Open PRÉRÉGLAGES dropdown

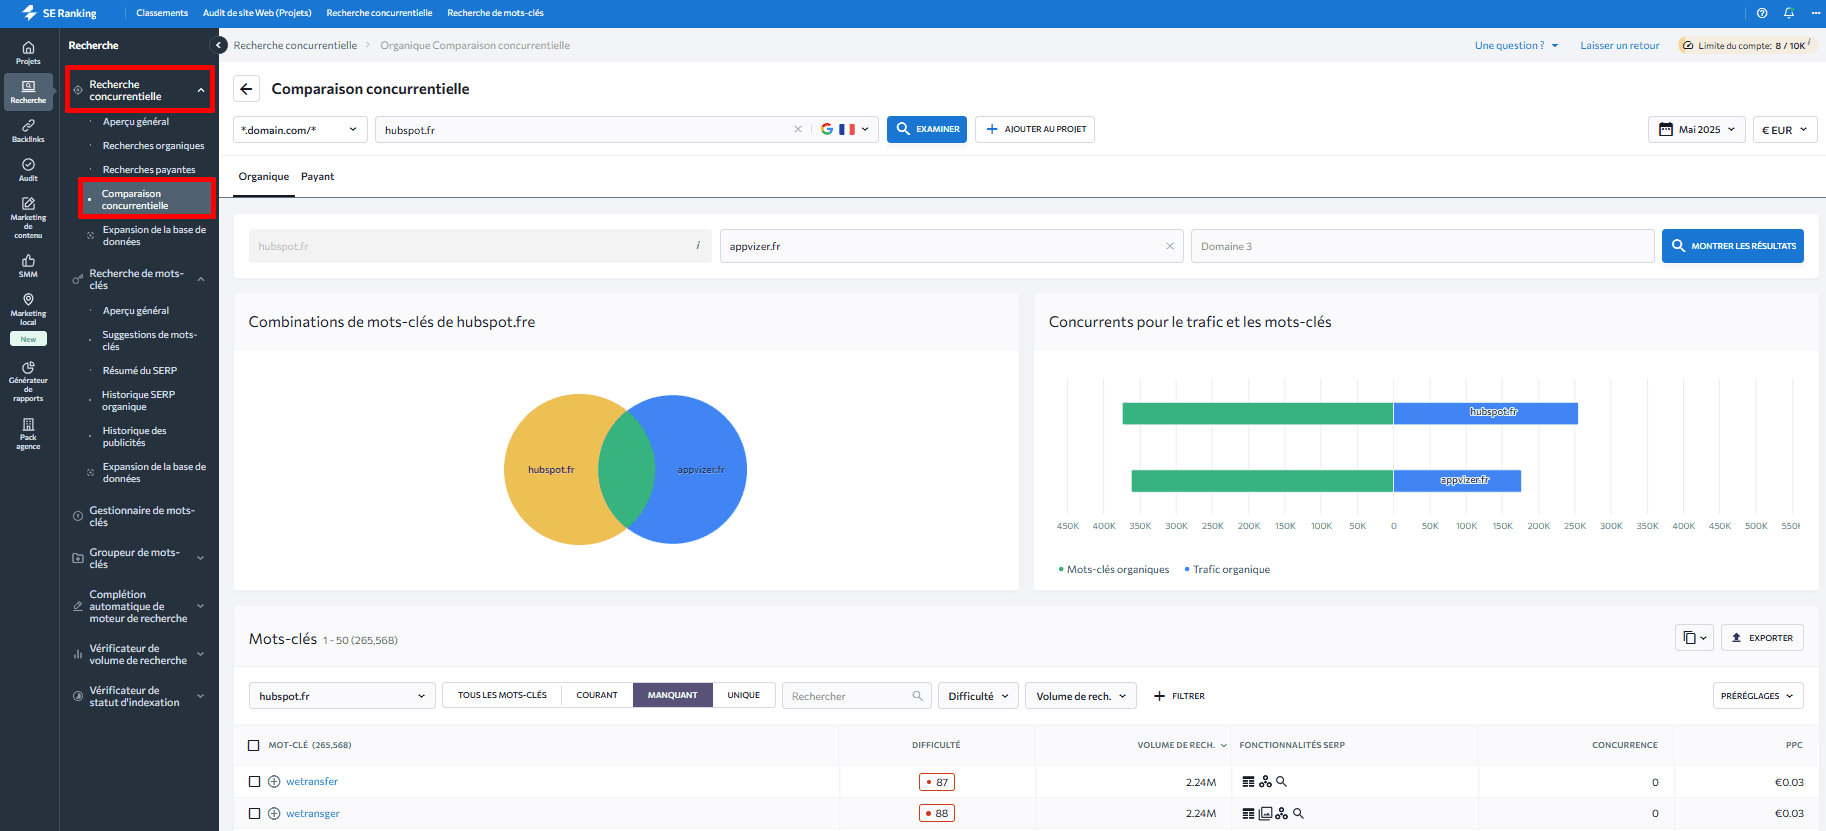tap(1758, 696)
